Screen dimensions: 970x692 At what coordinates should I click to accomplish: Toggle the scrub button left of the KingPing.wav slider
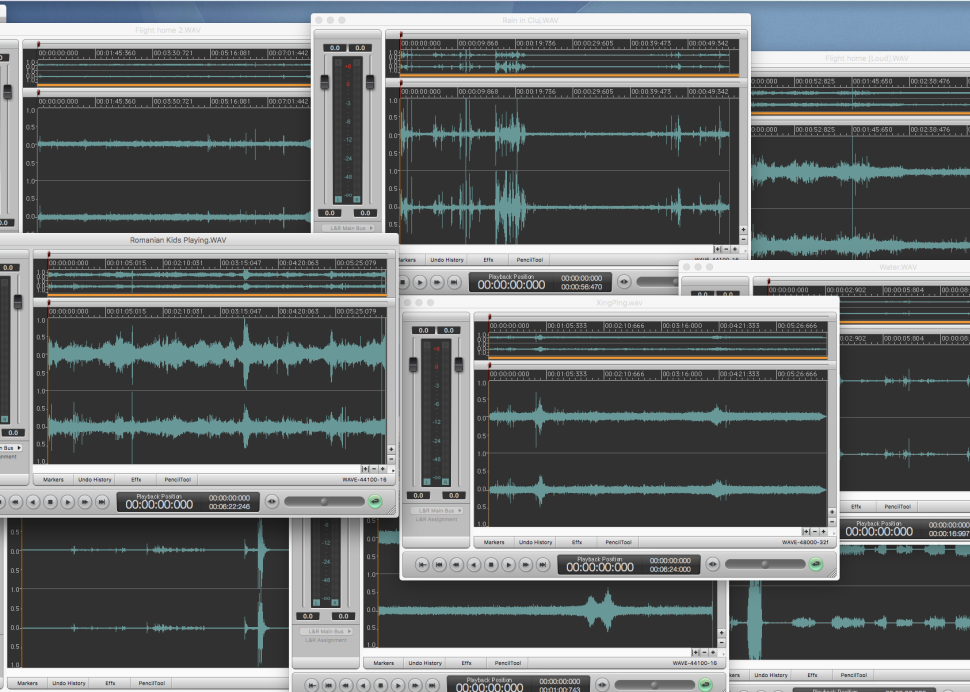(x=711, y=565)
